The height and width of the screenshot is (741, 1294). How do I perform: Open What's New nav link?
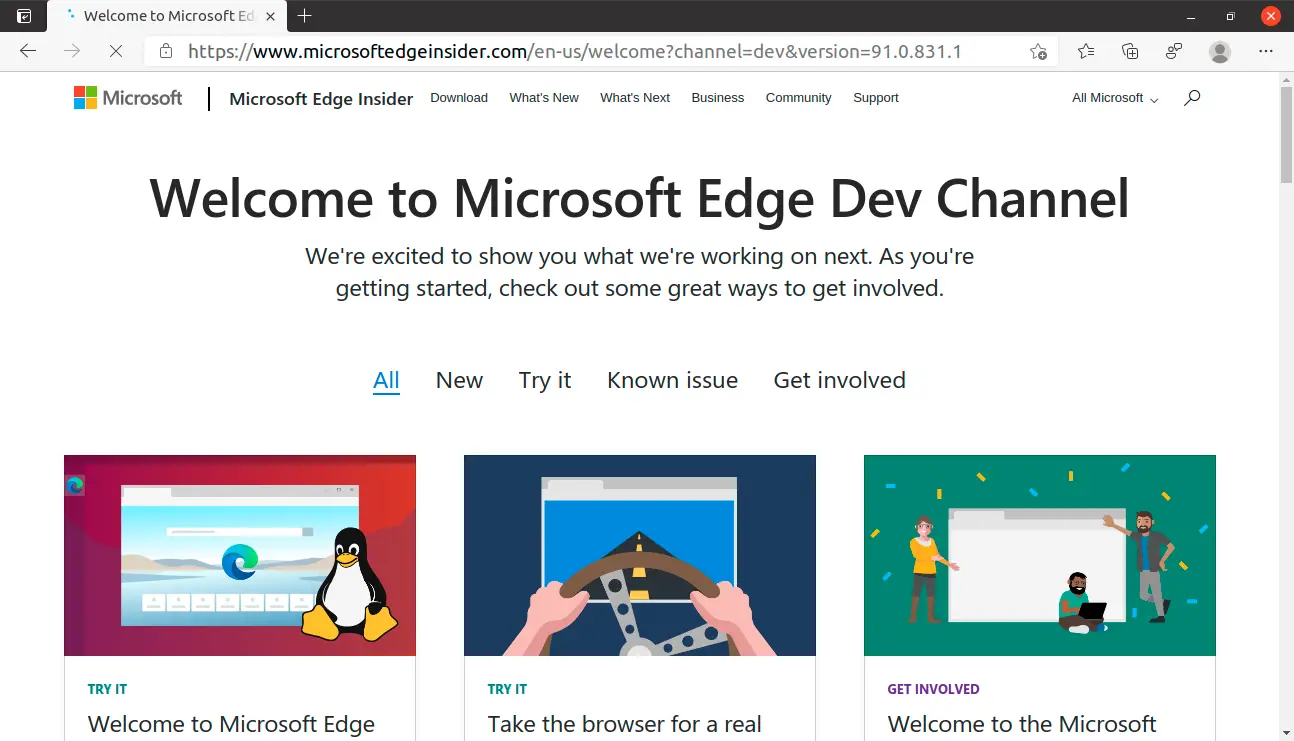[544, 98]
